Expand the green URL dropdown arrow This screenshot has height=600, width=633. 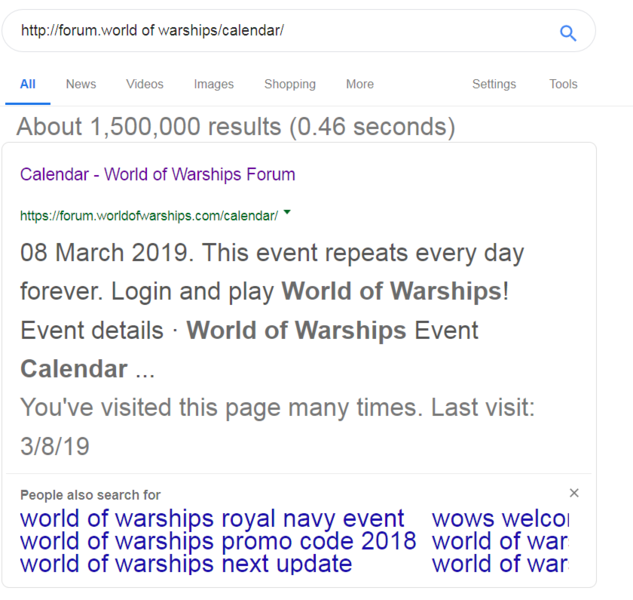click(x=287, y=212)
